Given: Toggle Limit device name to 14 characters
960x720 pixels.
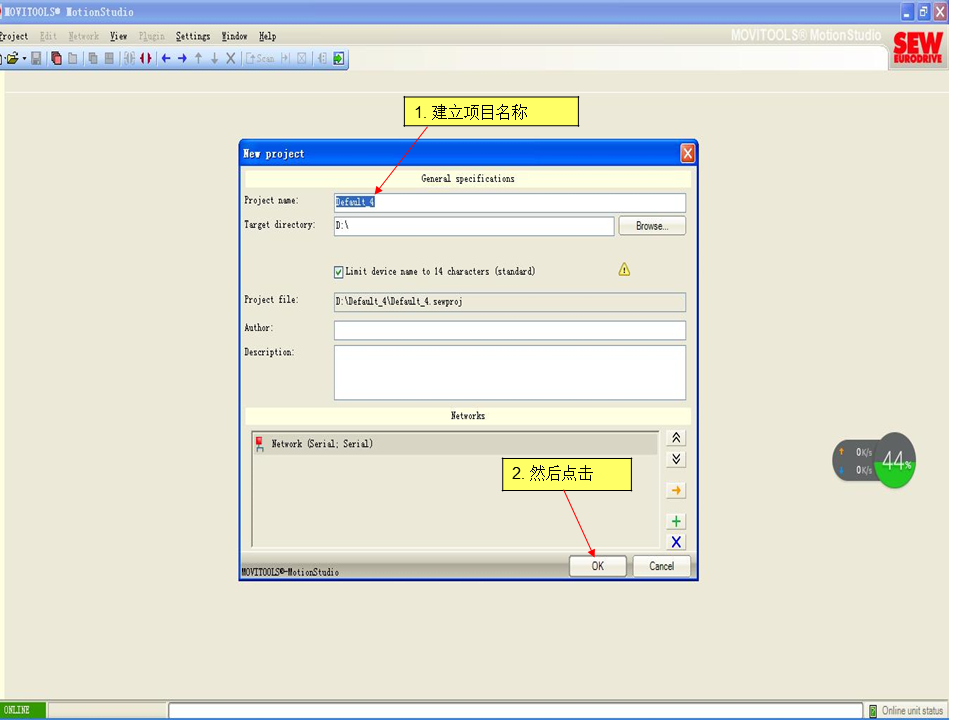Looking at the screenshot, I should click(x=339, y=272).
